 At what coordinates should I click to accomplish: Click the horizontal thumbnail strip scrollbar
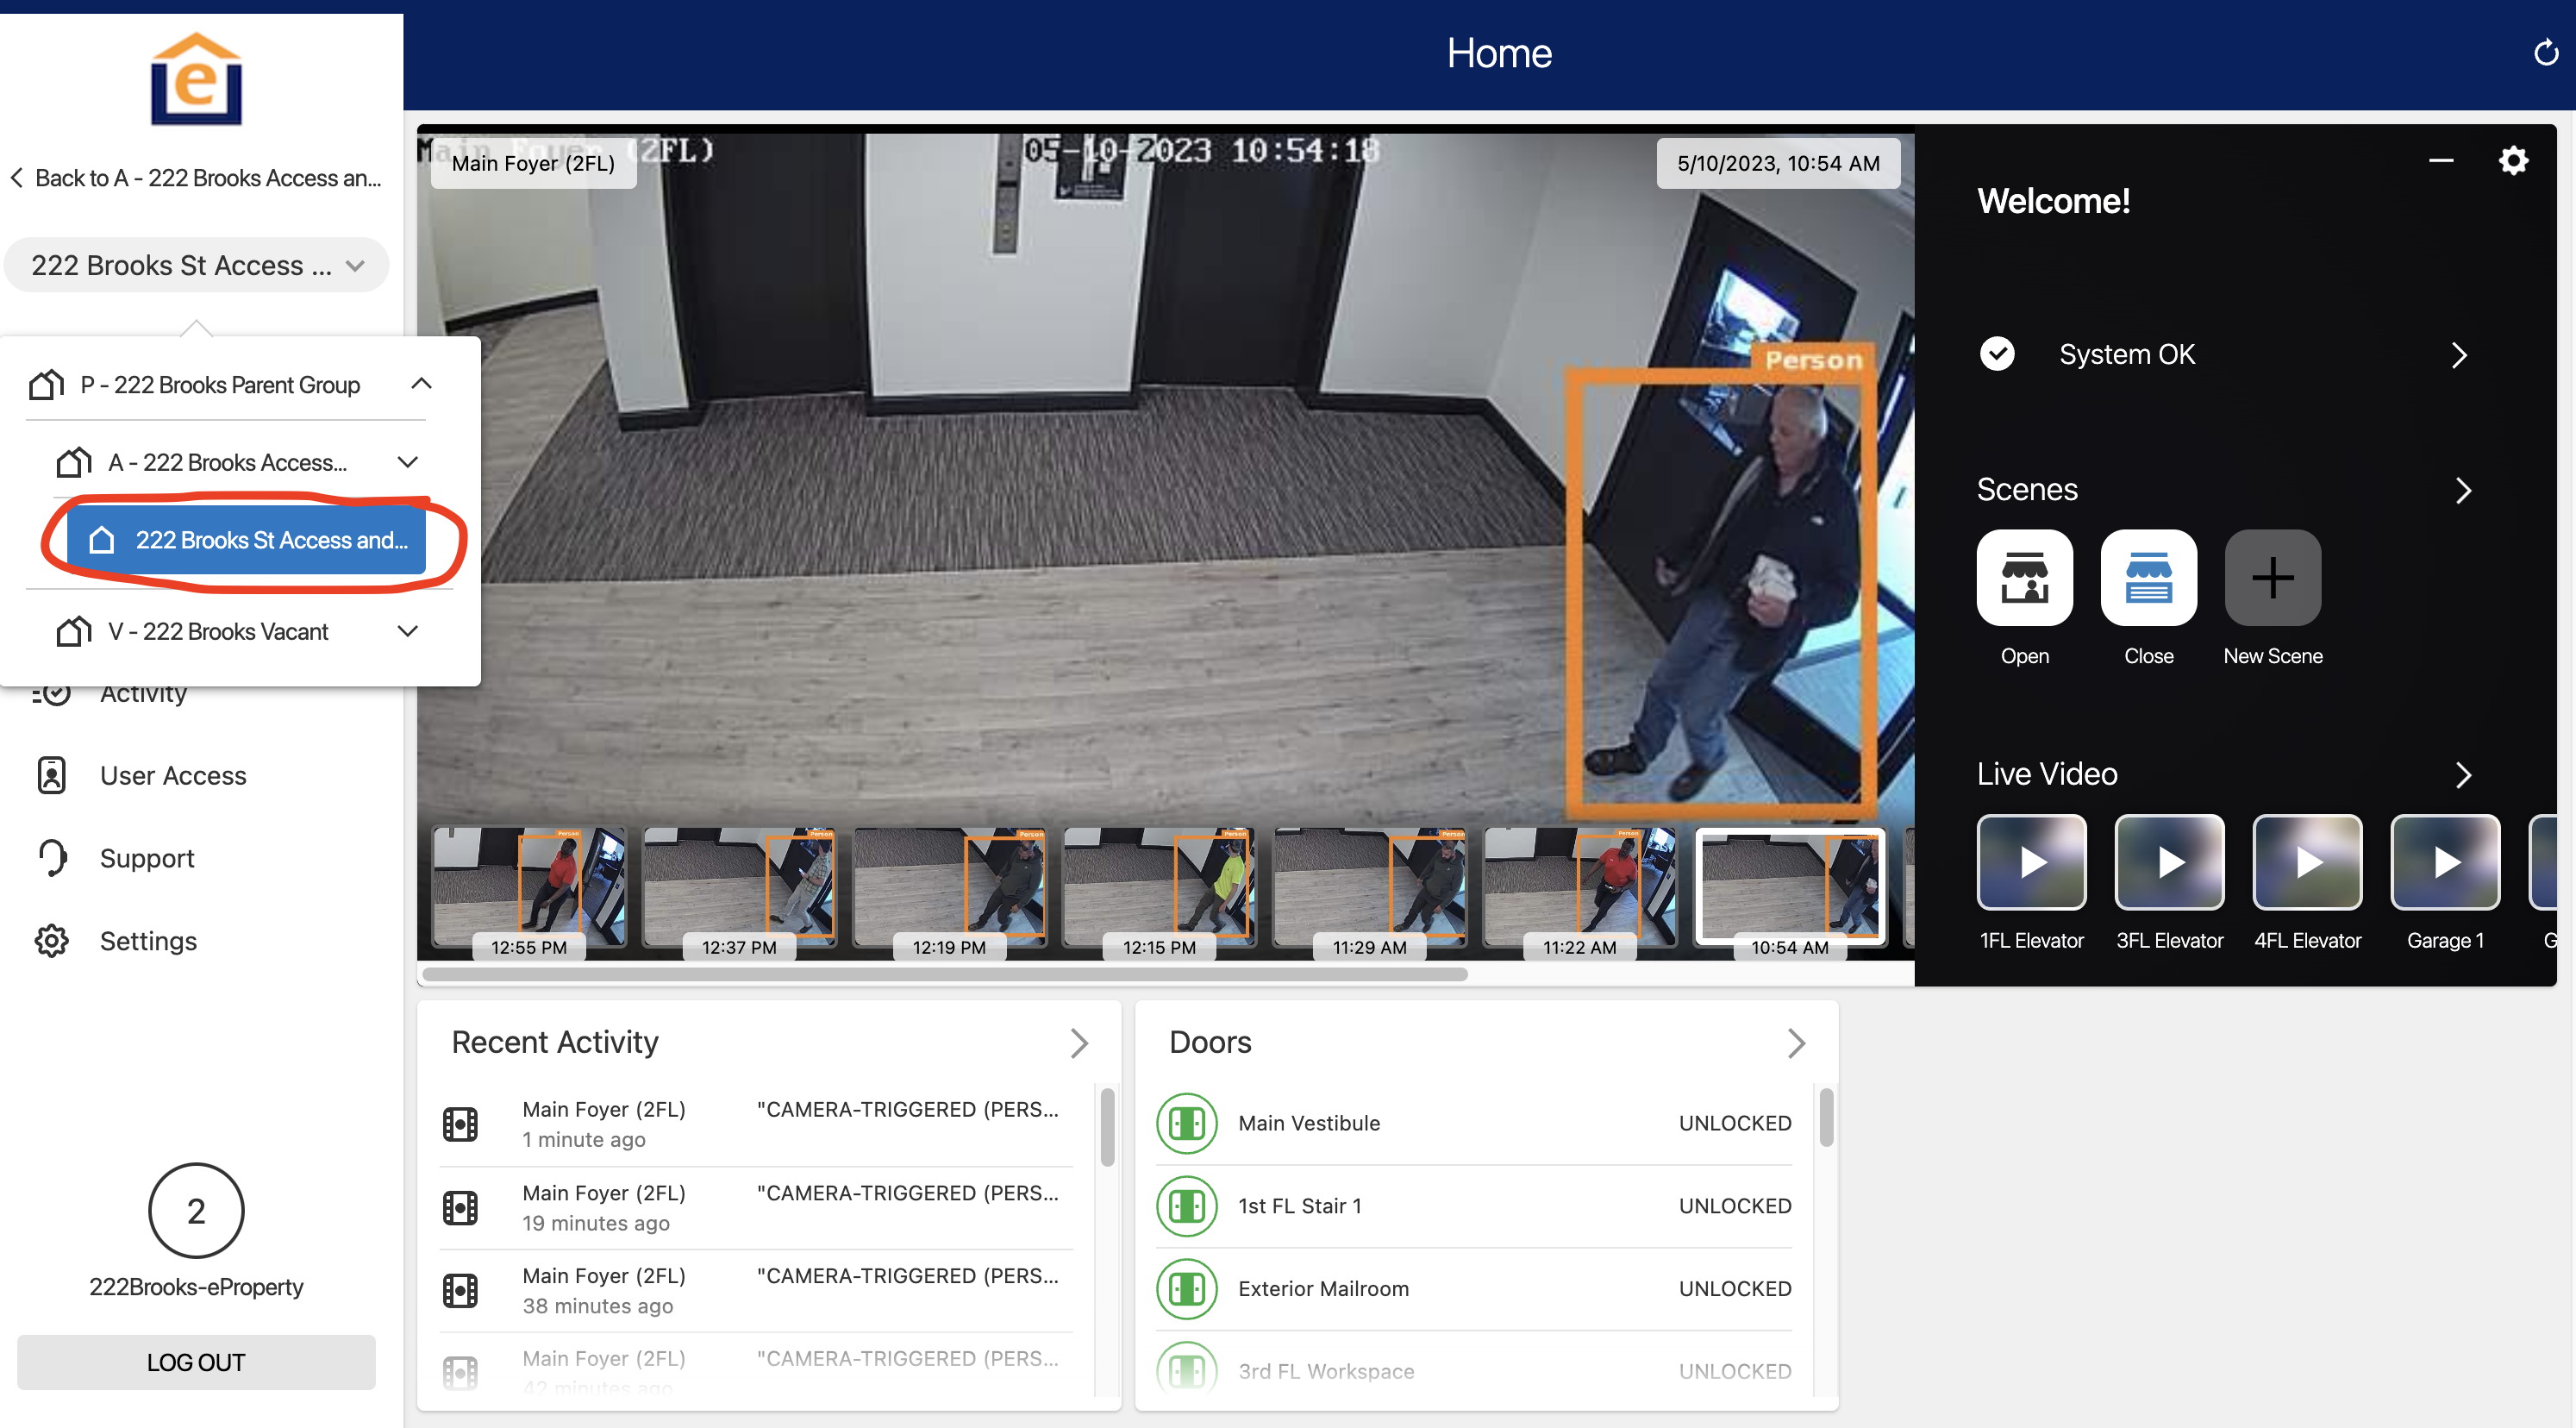(x=944, y=974)
